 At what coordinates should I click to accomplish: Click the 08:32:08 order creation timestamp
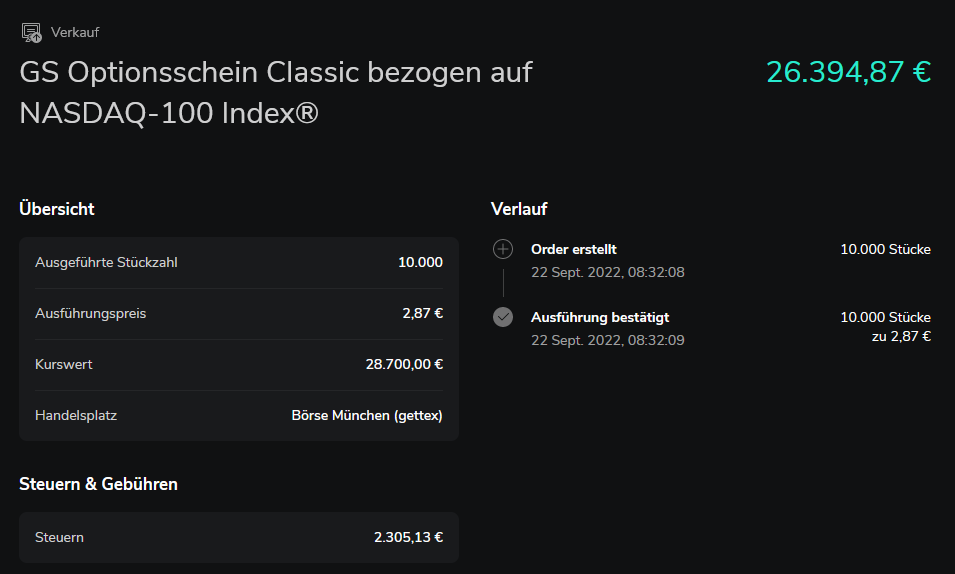656,272
